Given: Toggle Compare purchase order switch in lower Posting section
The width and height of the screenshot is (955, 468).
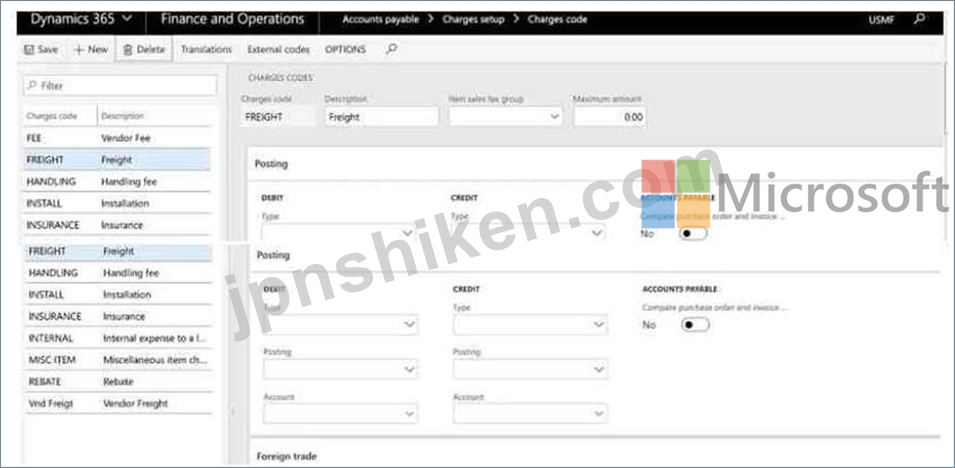Looking at the screenshot, I should coord(695,325).
